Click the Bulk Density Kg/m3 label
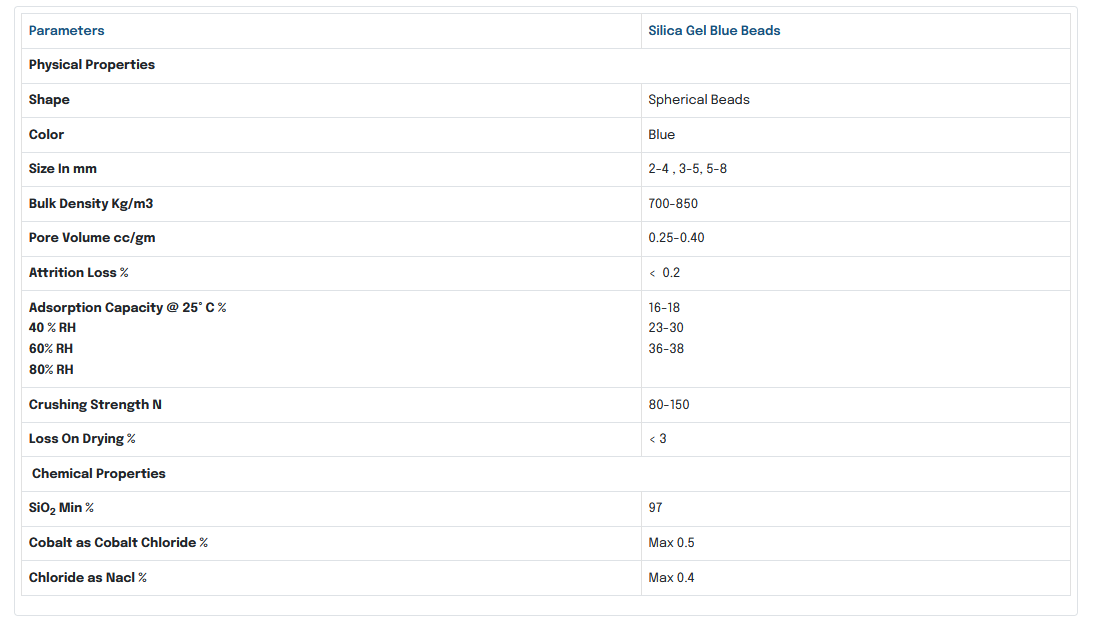 (91, 204)
